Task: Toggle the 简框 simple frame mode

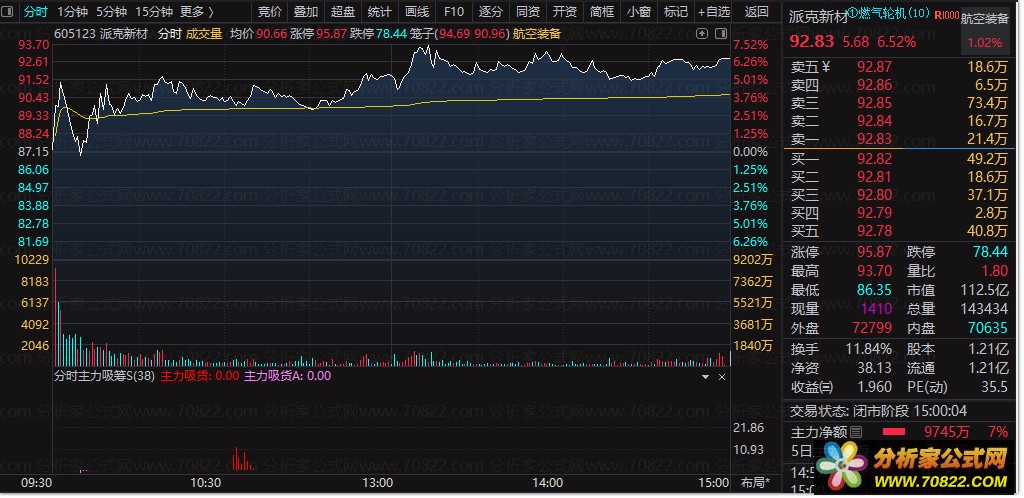Action: (x=601, y=12)
